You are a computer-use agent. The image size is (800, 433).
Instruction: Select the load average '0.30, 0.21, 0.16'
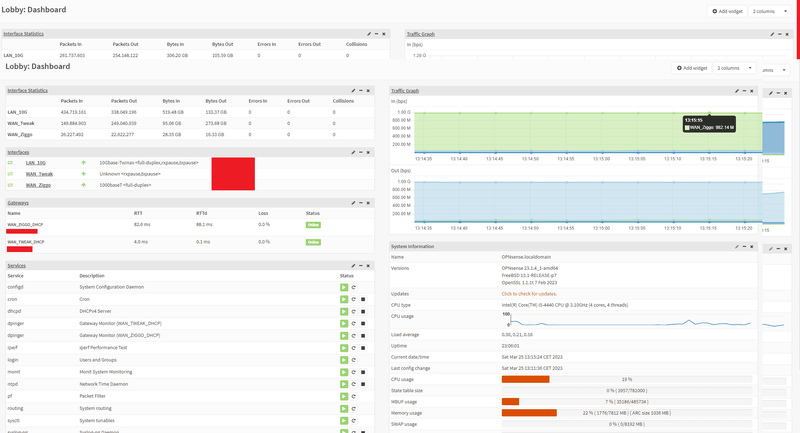517,335
